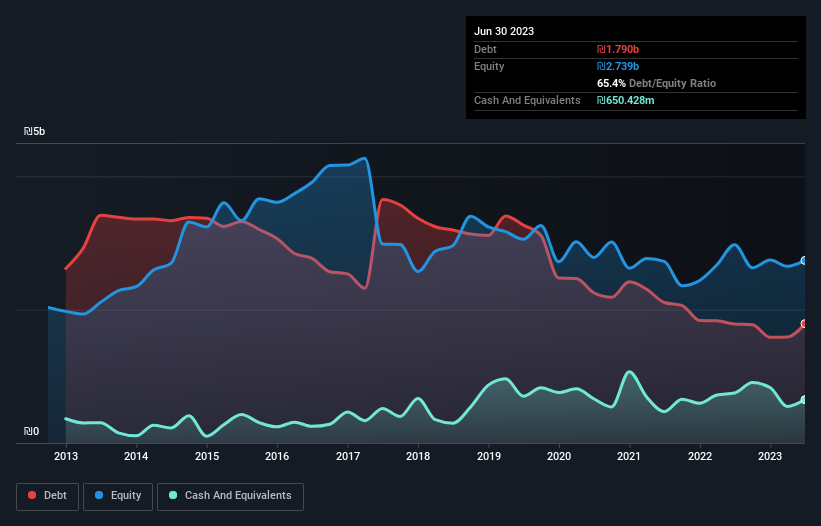Select the teal Cash endpoint marker at 2023
Image resolution: width=821 pixels, height=526 pixels.
pyautogui.click(x=805, y=400)
